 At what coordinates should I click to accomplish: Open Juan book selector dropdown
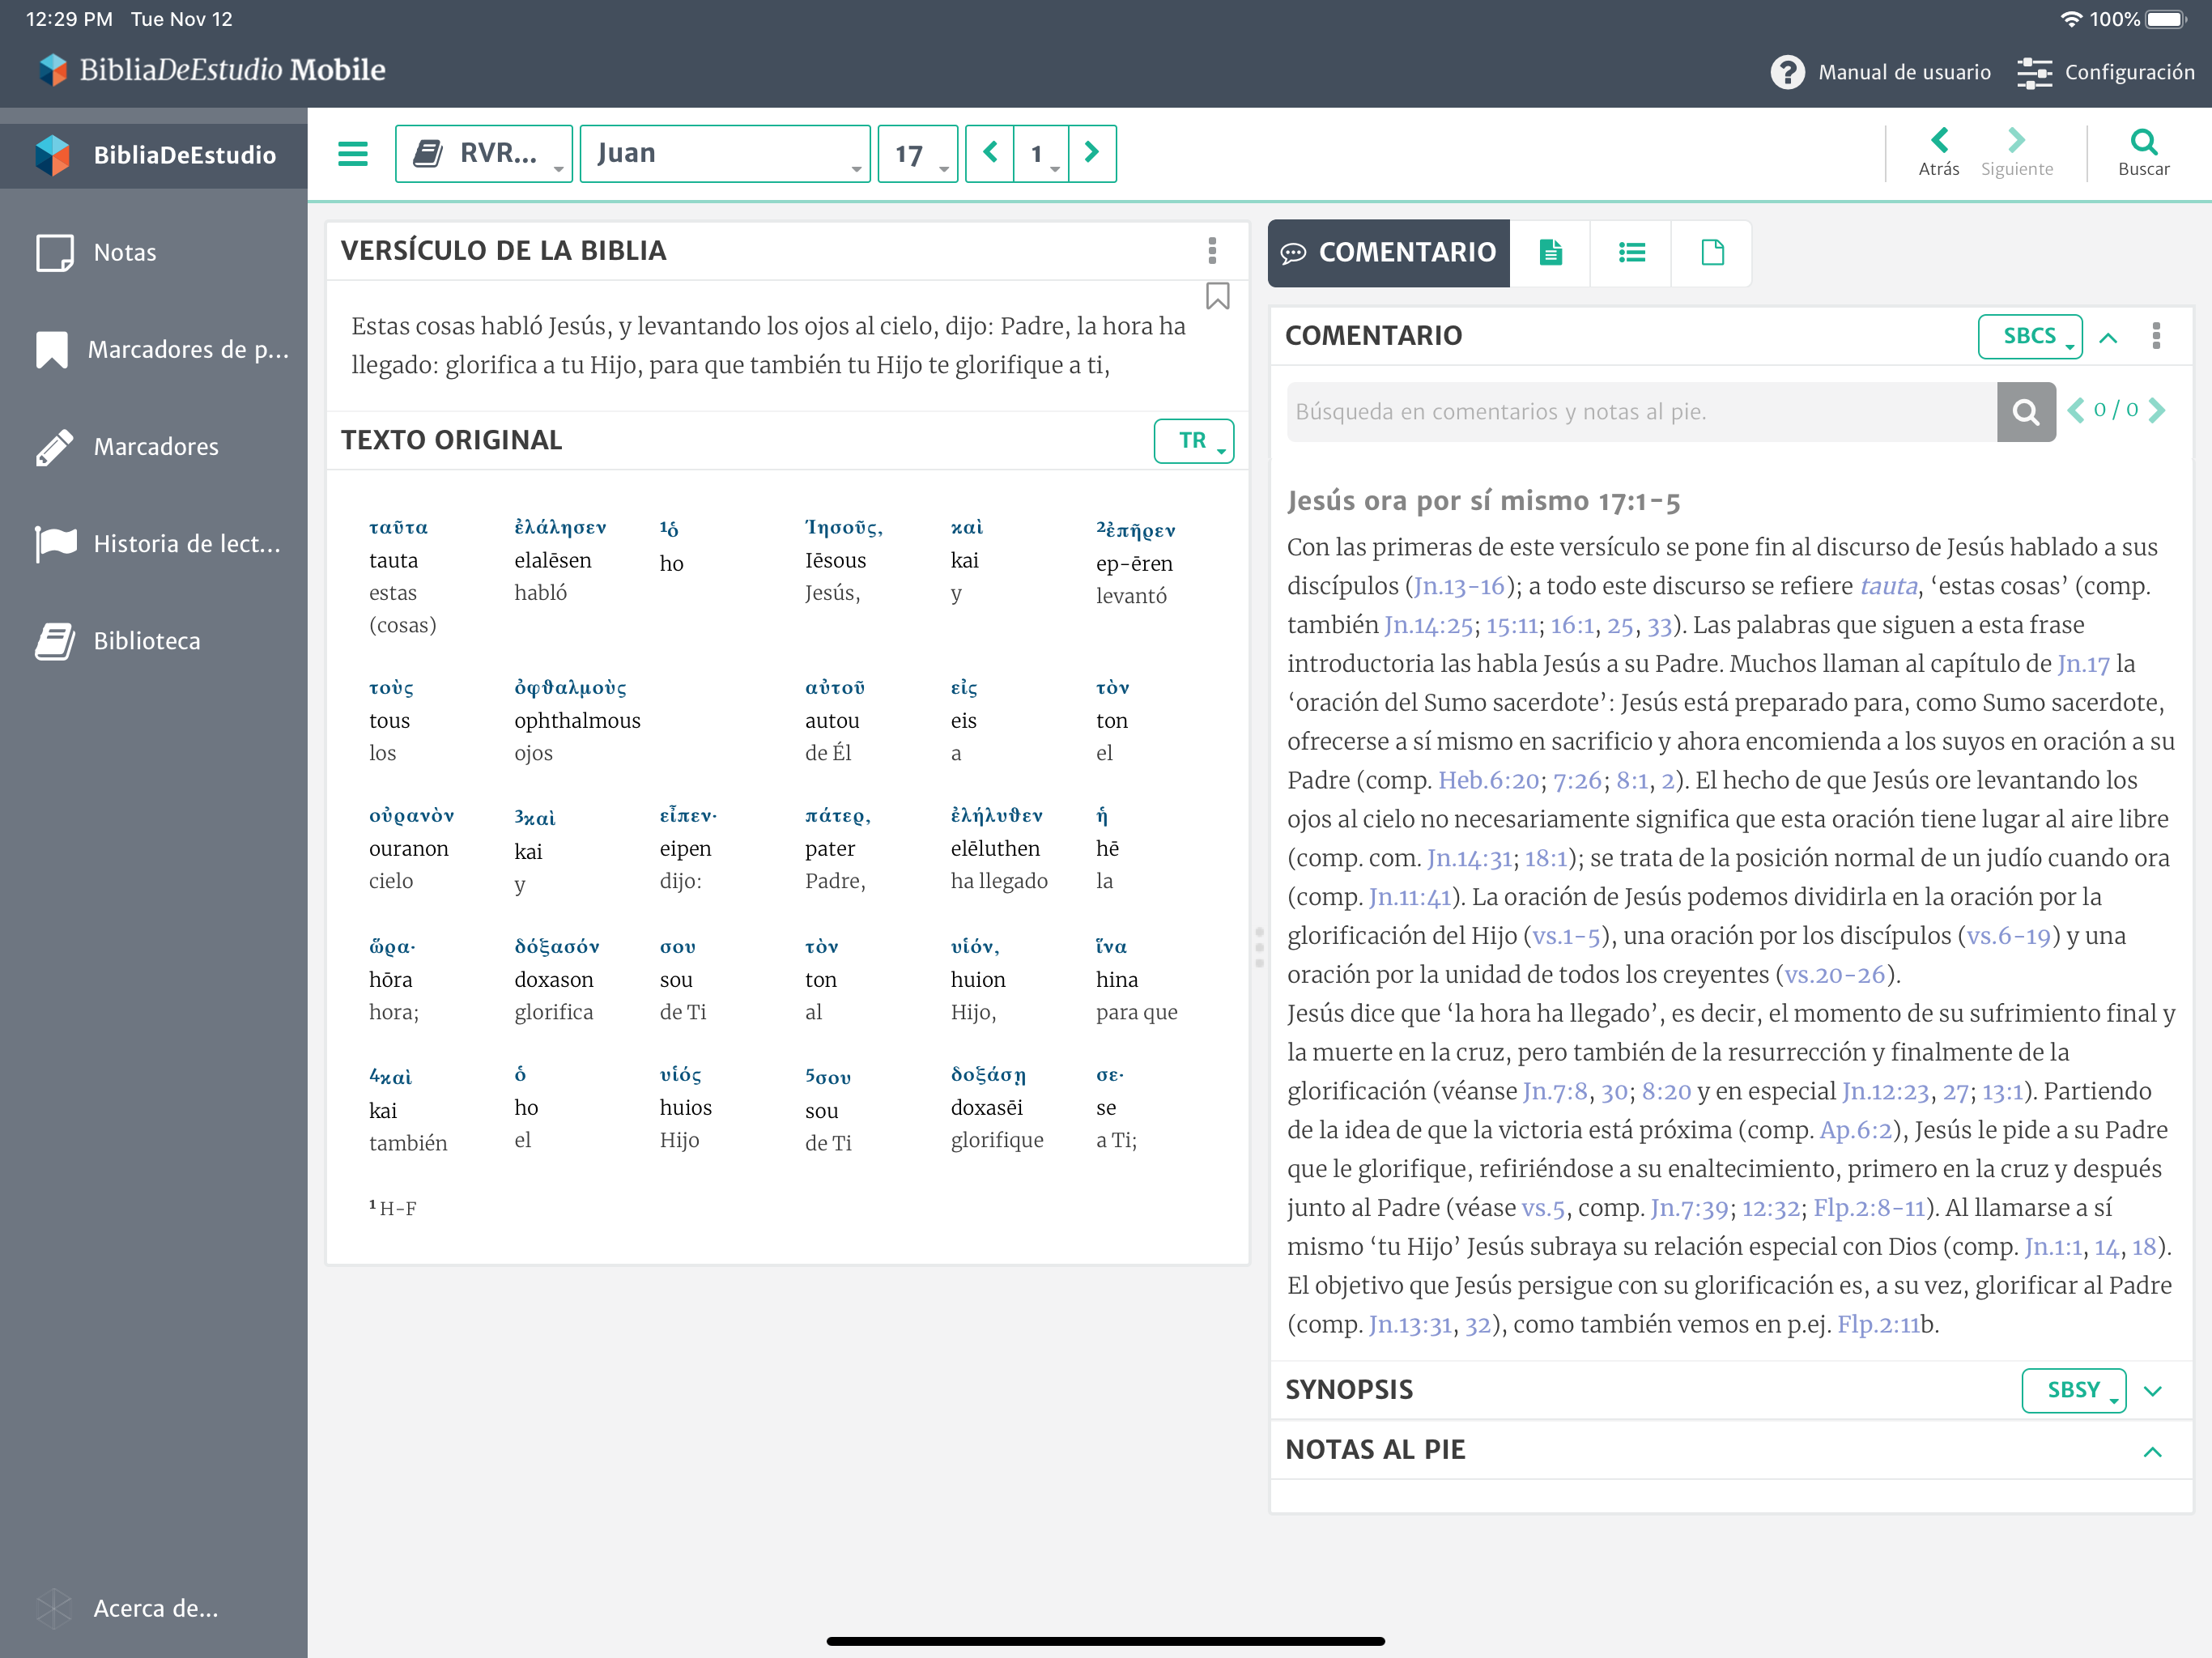(725, 153)
